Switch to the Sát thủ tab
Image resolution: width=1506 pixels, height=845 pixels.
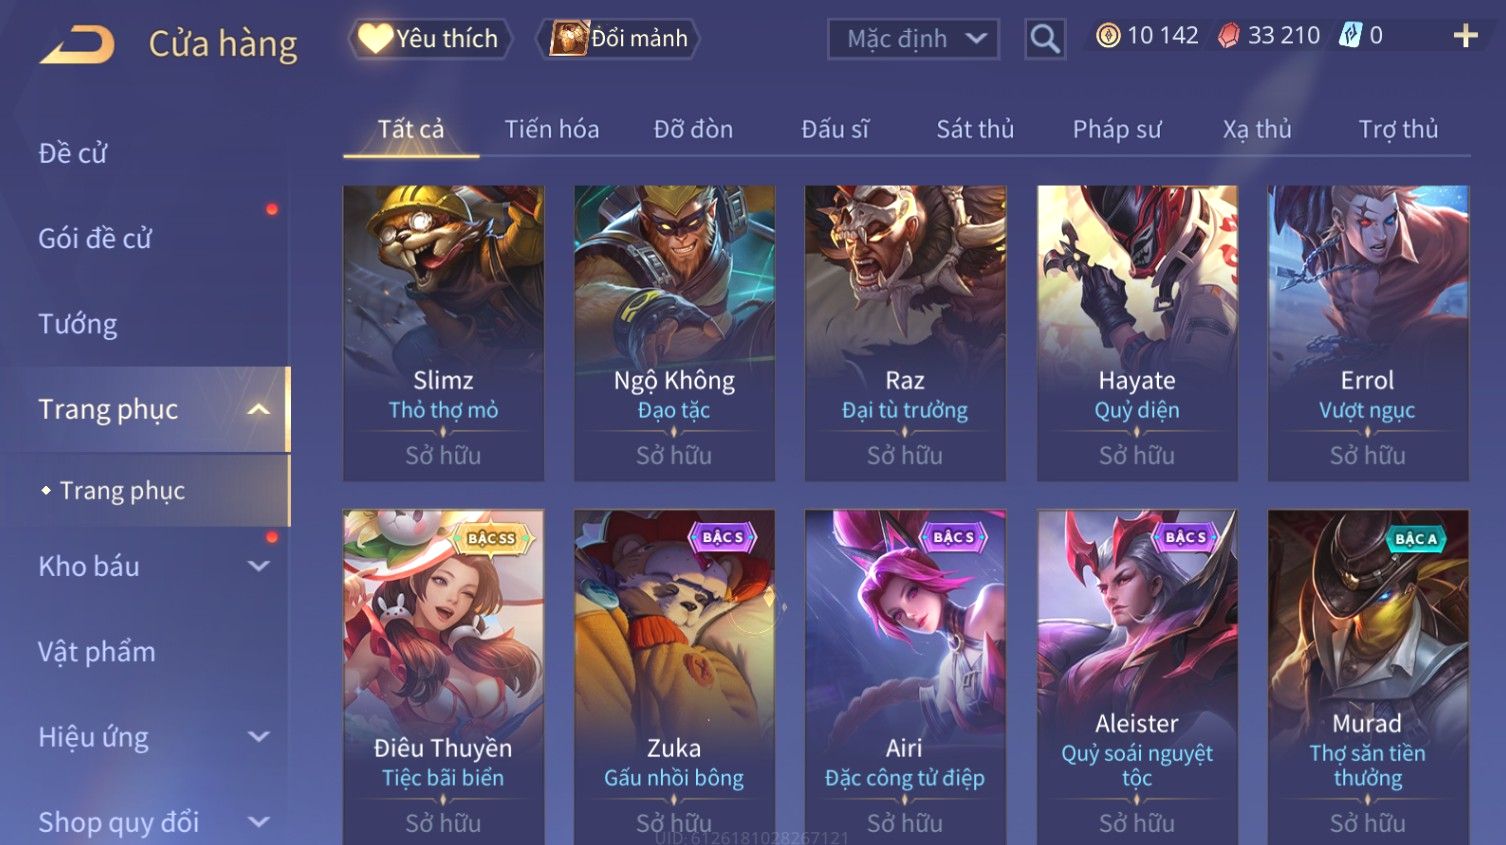[975, 129]
